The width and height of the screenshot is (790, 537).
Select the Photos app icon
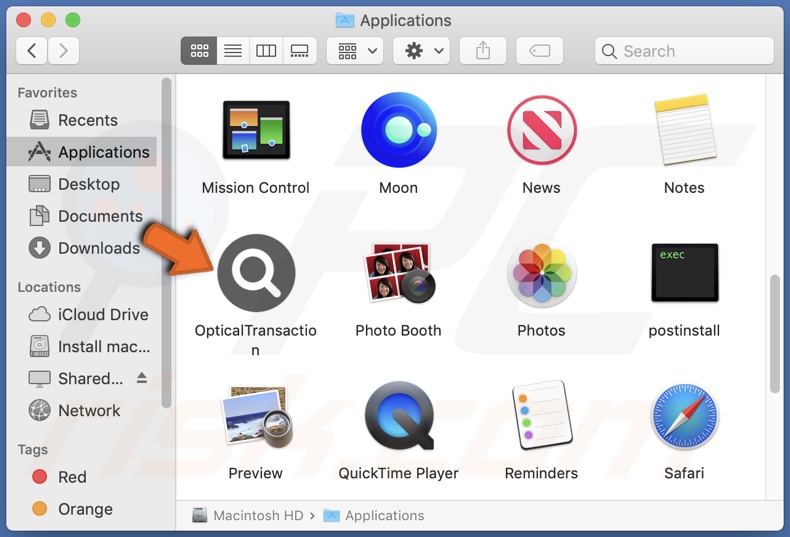click(542, 273)
